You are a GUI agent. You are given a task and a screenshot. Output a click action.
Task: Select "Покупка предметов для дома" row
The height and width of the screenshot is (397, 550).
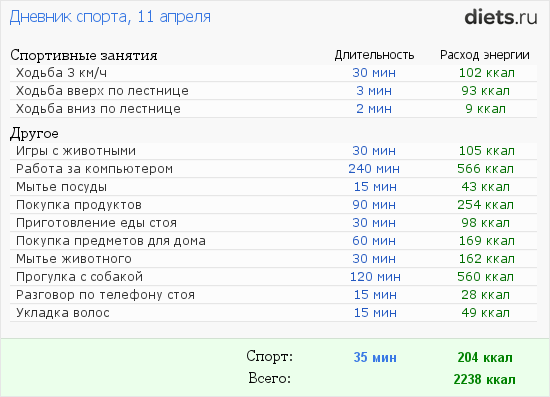tap(273, 241)
